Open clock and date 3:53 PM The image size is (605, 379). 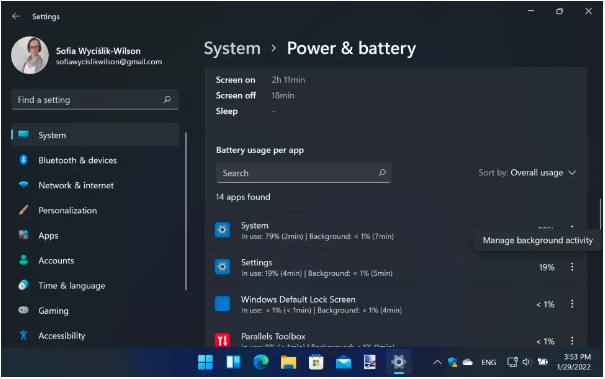[573, 362]
